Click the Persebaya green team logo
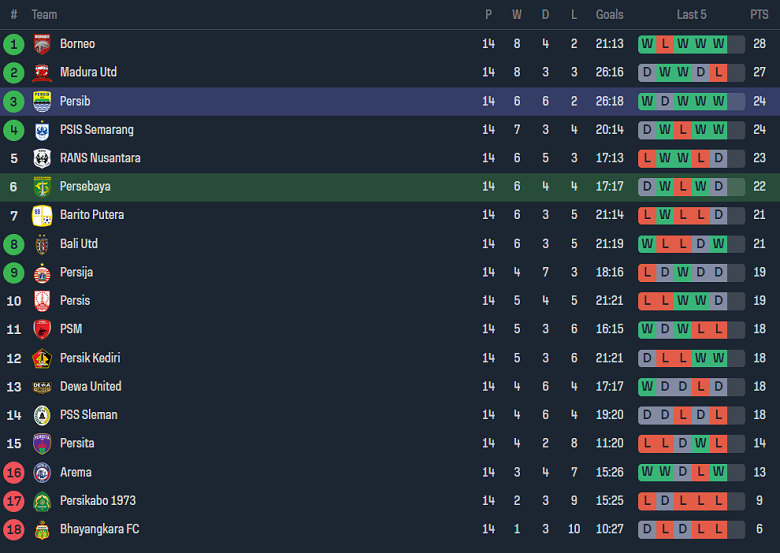 tap(42, 187)
